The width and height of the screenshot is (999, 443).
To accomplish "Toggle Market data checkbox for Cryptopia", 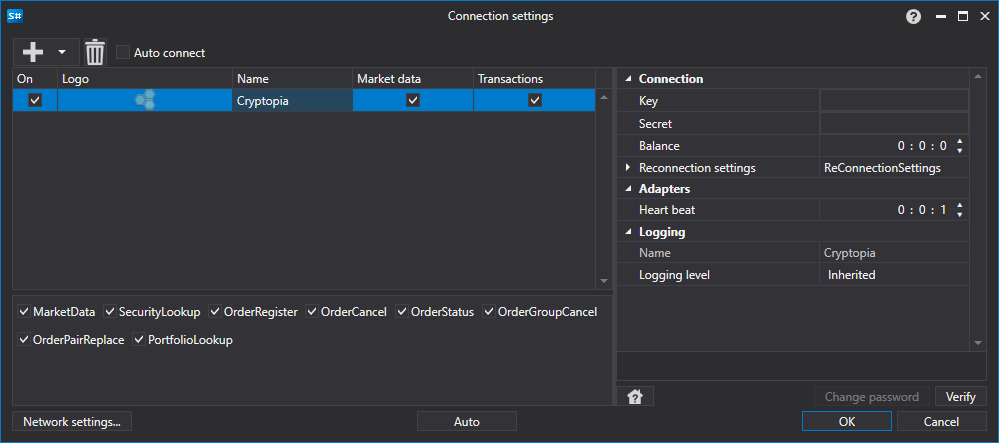I will (x=413, y=100).
